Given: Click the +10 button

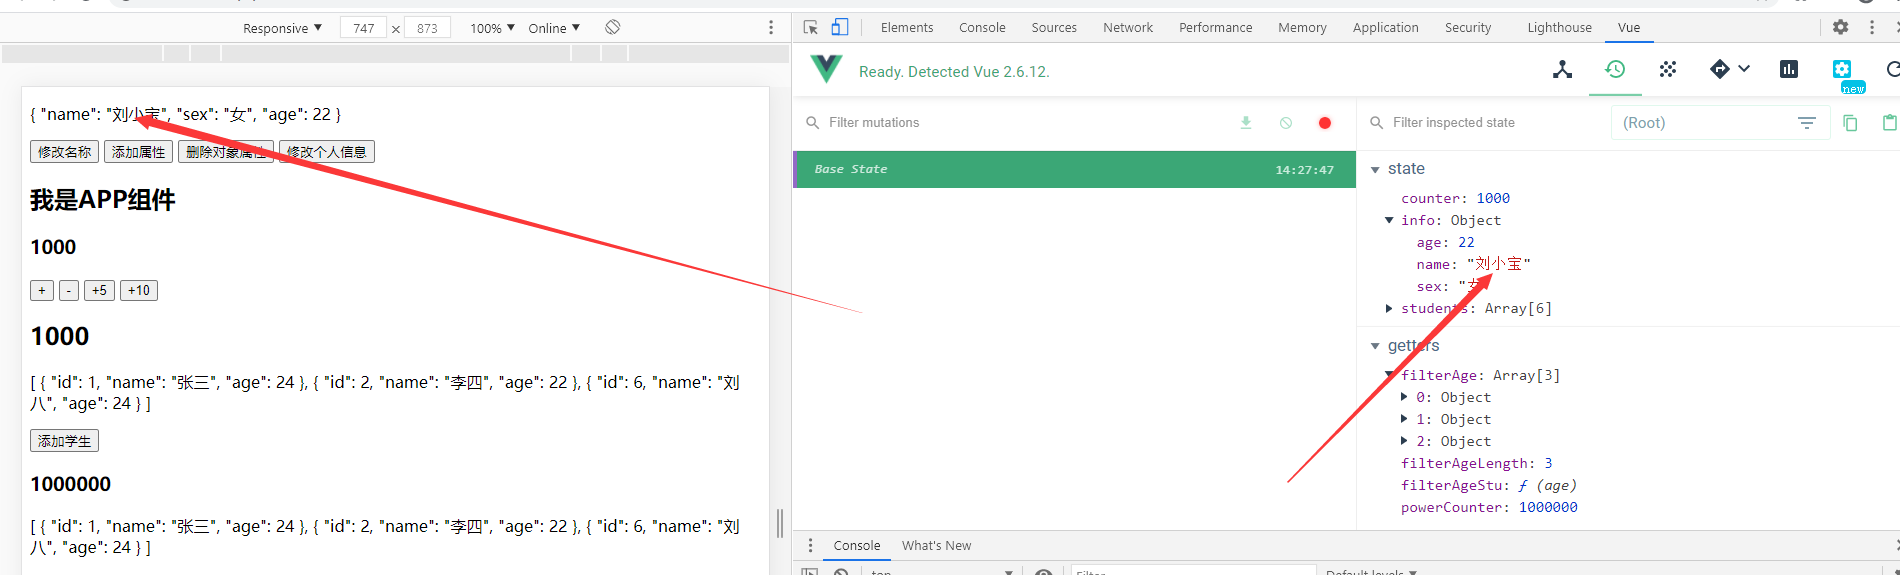Looking at the screenshot, I should coord(139,290).
